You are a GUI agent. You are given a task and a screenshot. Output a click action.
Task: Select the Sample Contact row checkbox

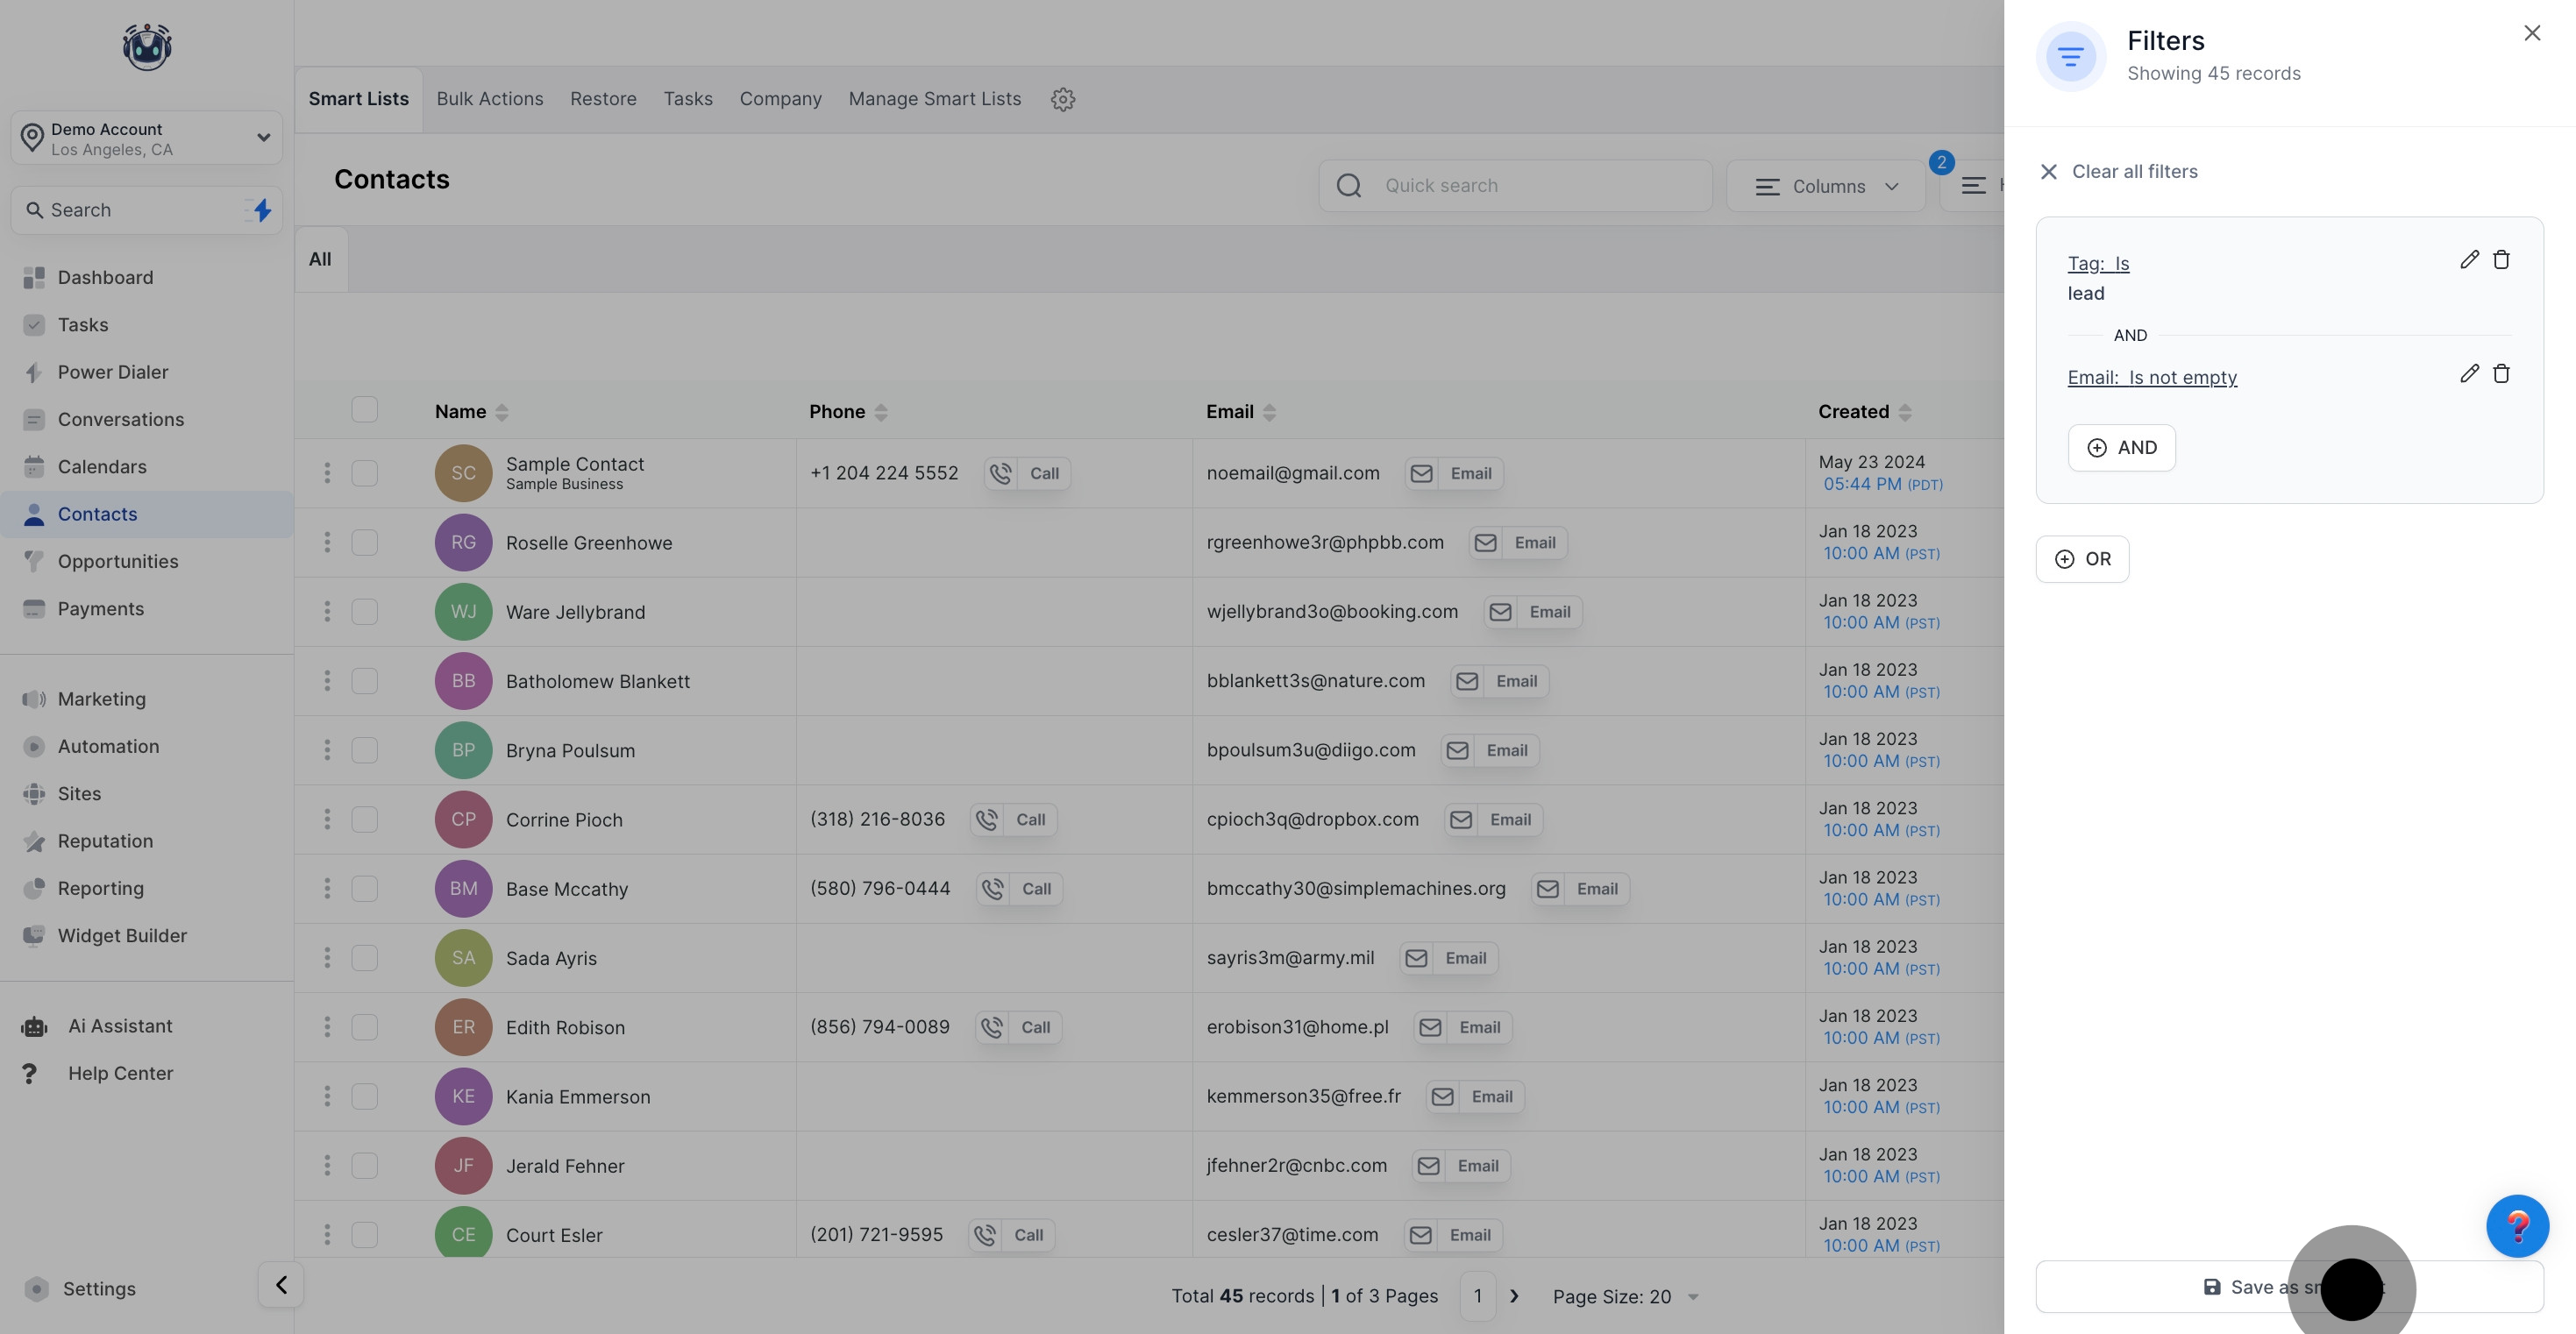click(364, 473)
